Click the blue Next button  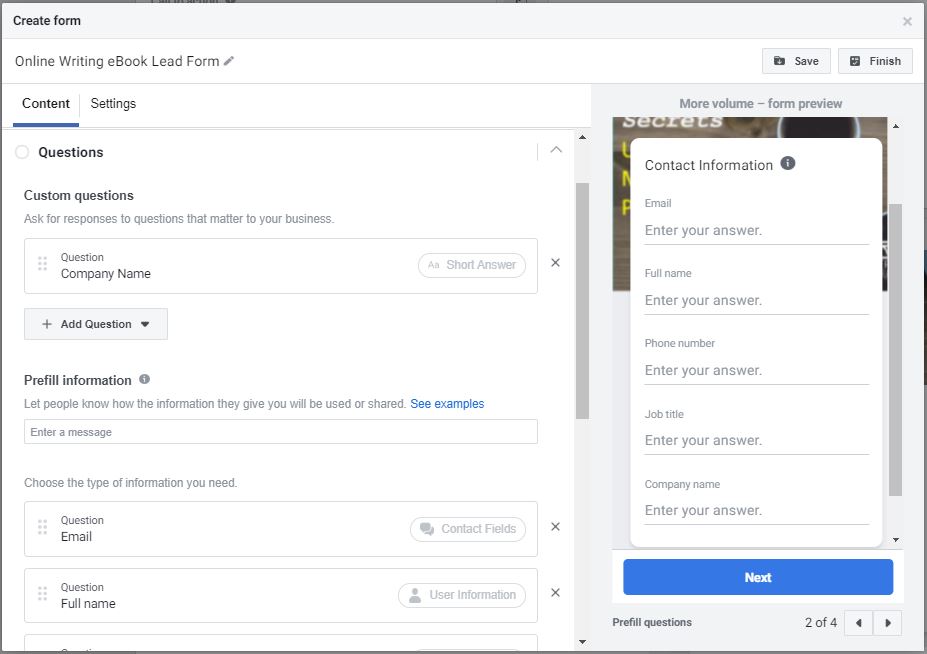(x=758, y=577)
